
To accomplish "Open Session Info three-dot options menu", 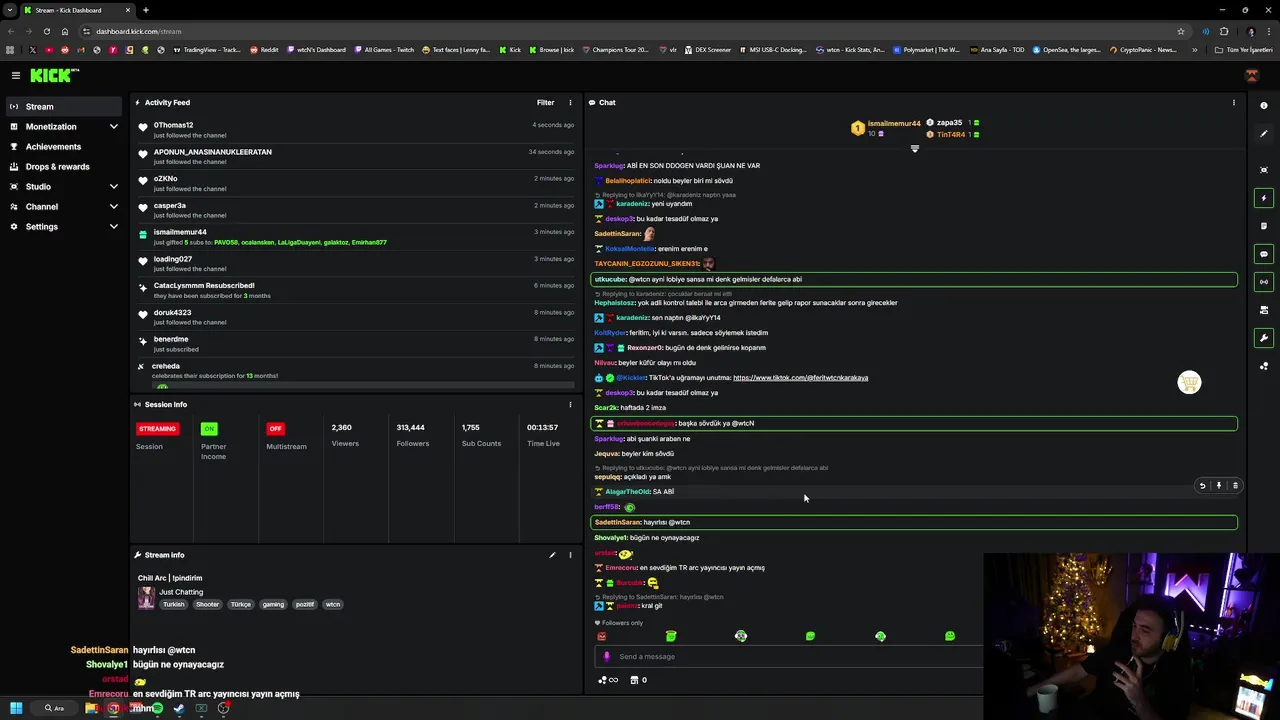I will pos(570,404).
